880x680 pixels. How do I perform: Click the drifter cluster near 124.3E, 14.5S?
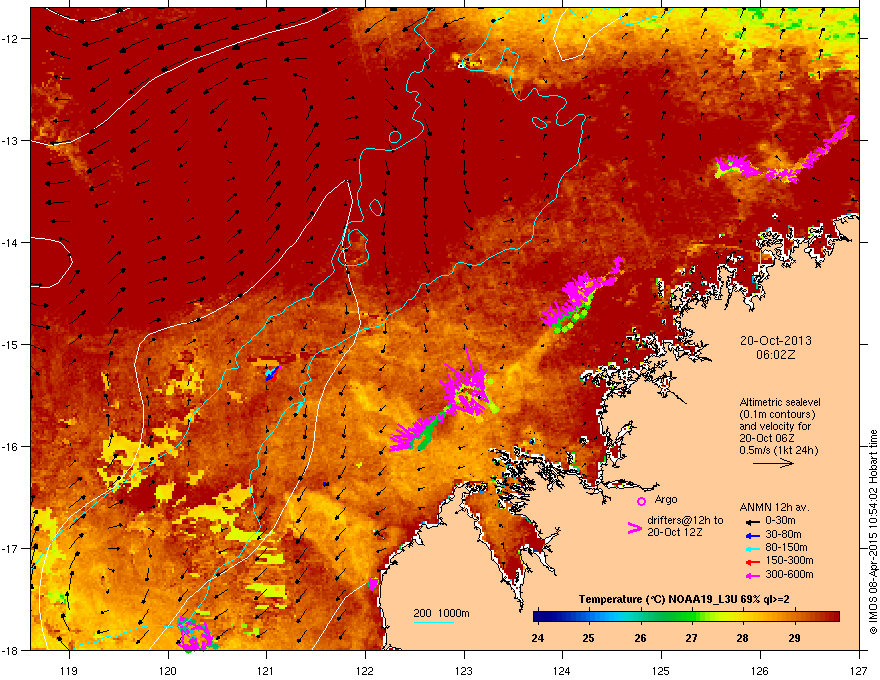point(581,296)
